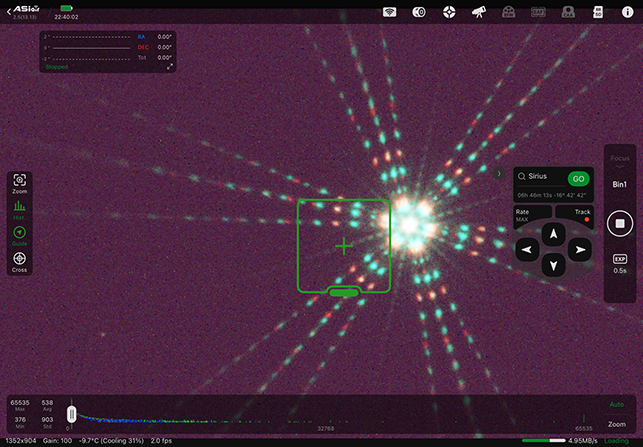This screenshot has width=643, height=447.
Task: Open the Bin1 binning setting
Action: 619,185
